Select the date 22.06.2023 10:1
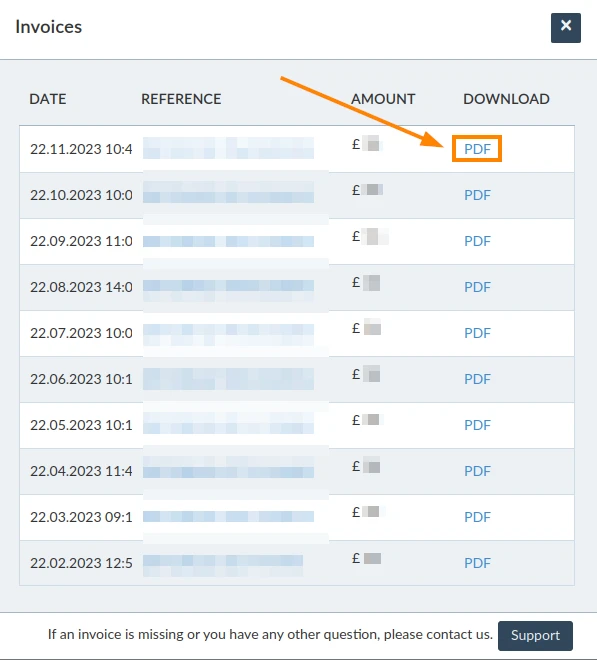The image size is (597, 660). (81, 379)
